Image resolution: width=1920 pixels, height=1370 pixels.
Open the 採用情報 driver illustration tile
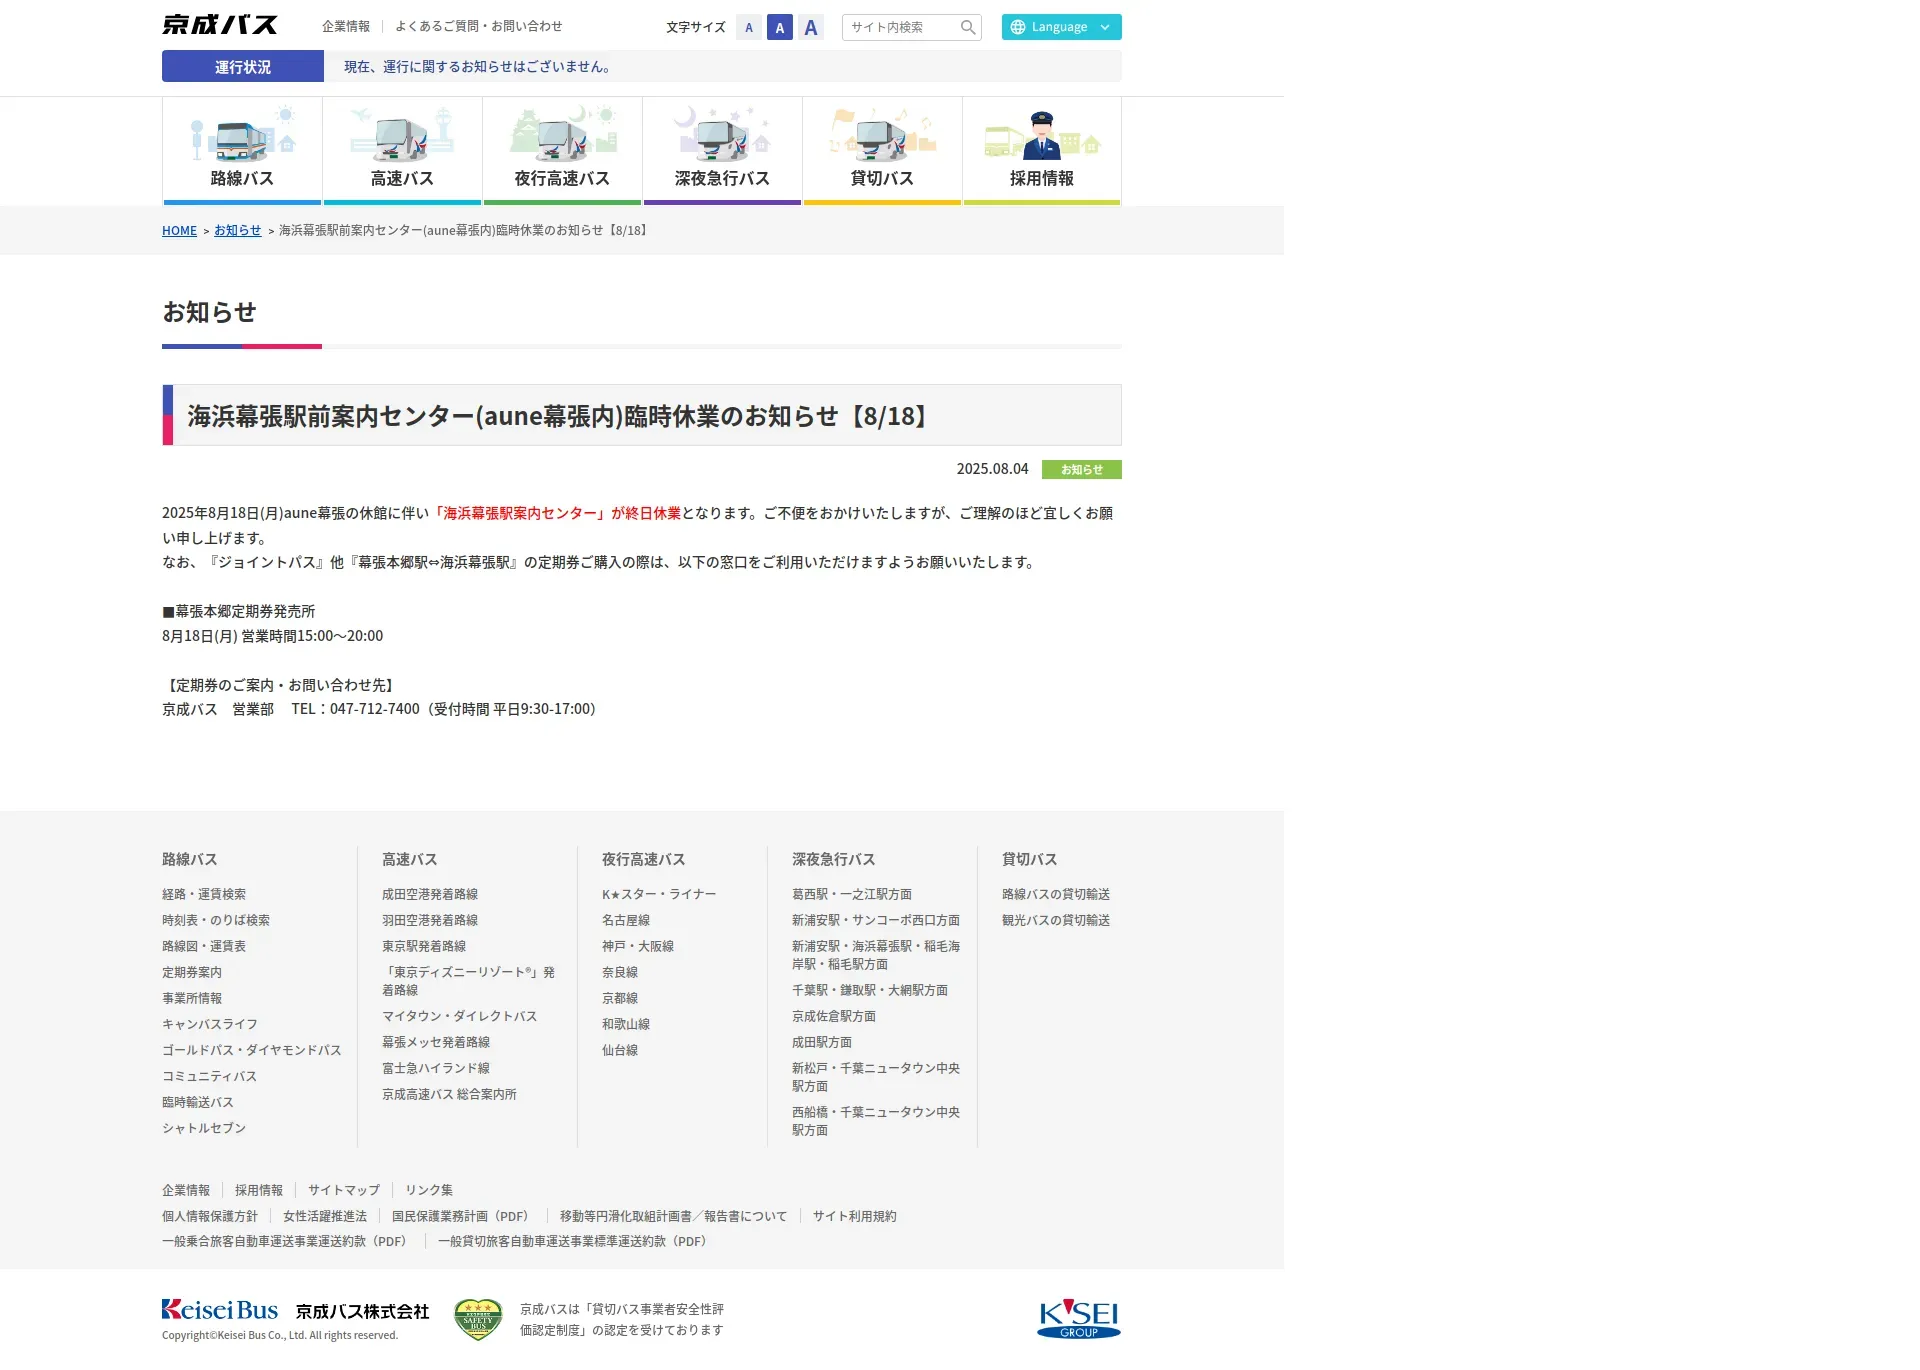click(x=1041, y=150)
